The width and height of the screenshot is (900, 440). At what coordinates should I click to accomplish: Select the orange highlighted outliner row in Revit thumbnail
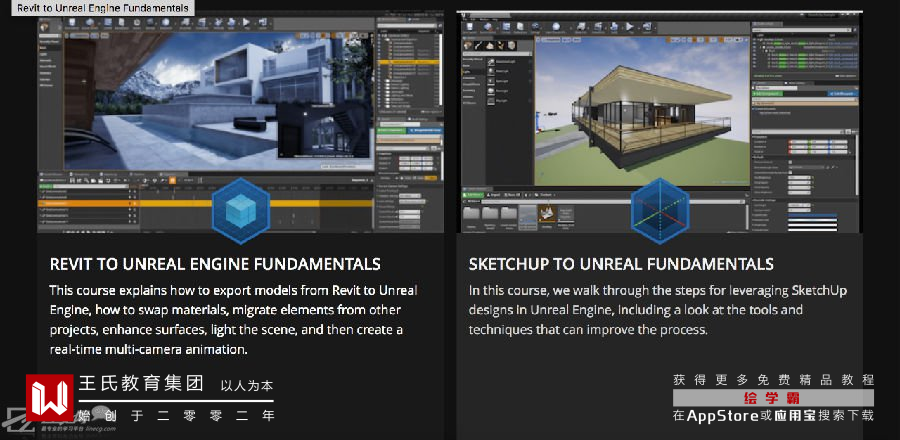[409, 61]
